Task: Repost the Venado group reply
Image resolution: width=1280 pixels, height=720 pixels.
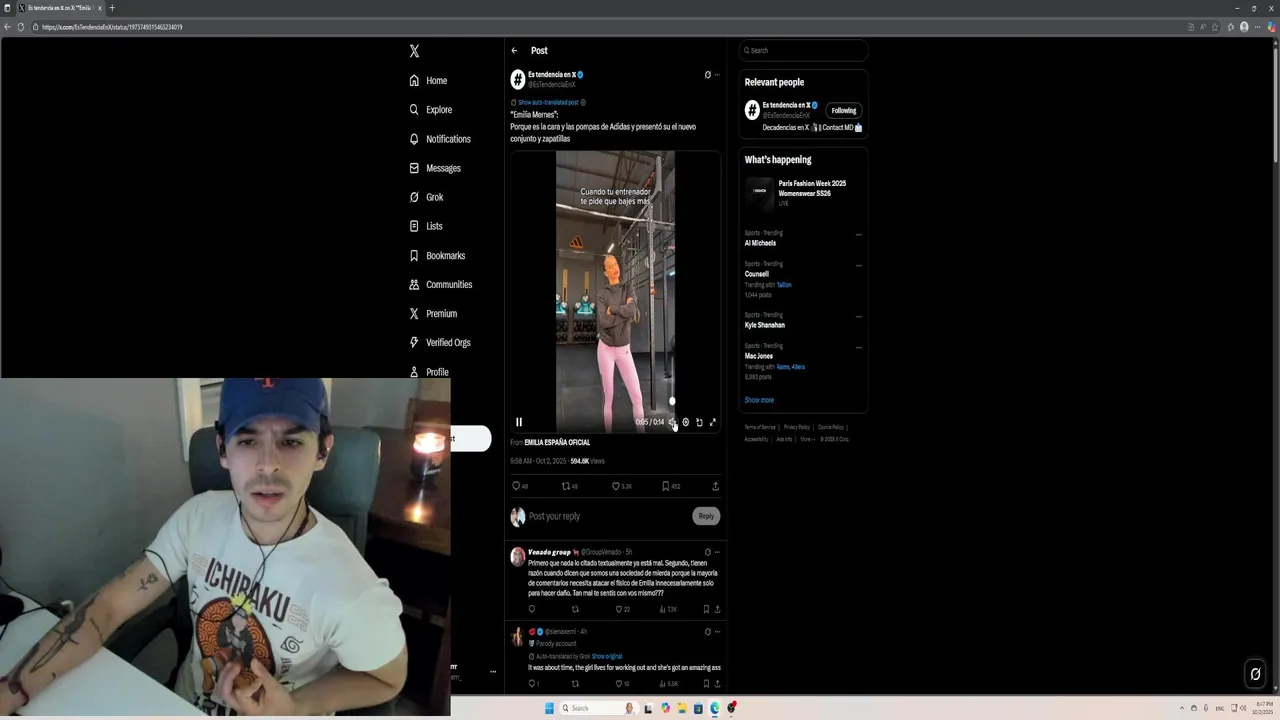Action: (575, 609)
